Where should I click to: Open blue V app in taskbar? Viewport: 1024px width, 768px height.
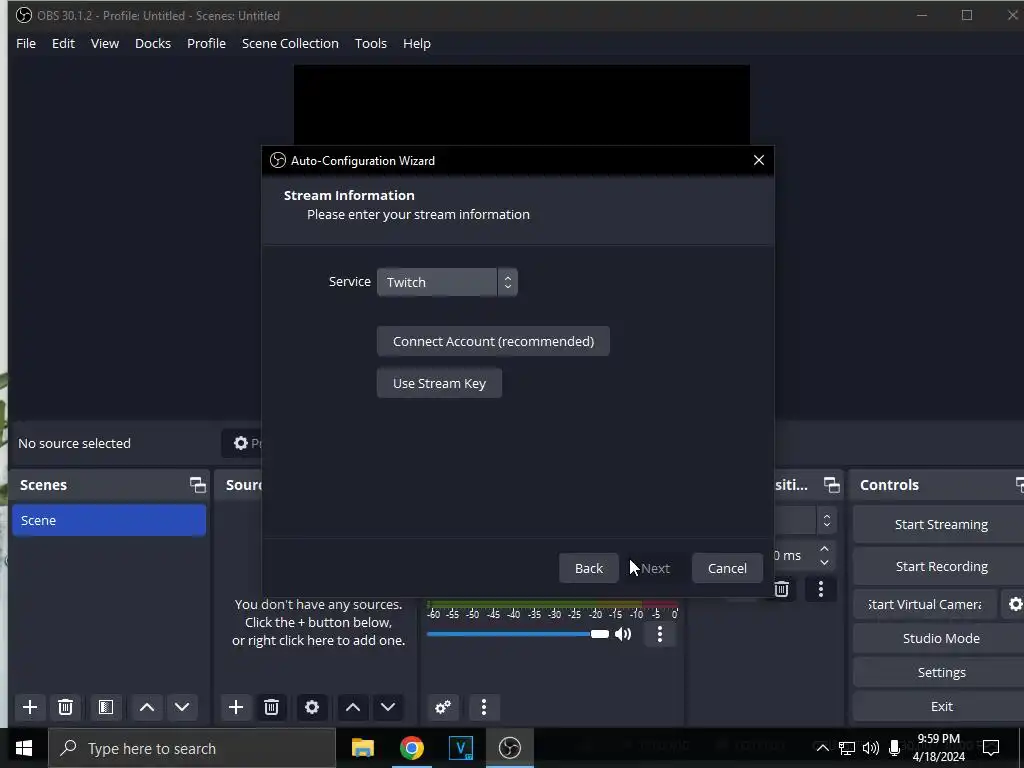460,748
